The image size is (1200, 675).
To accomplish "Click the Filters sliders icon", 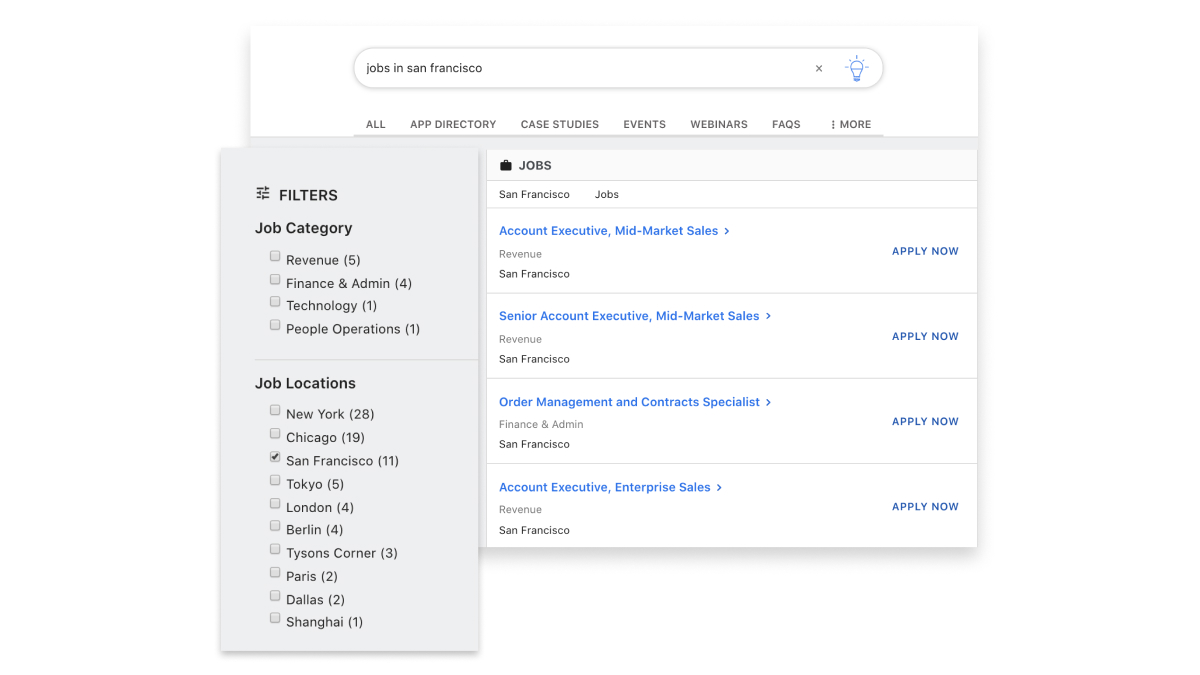I will 263,194.
